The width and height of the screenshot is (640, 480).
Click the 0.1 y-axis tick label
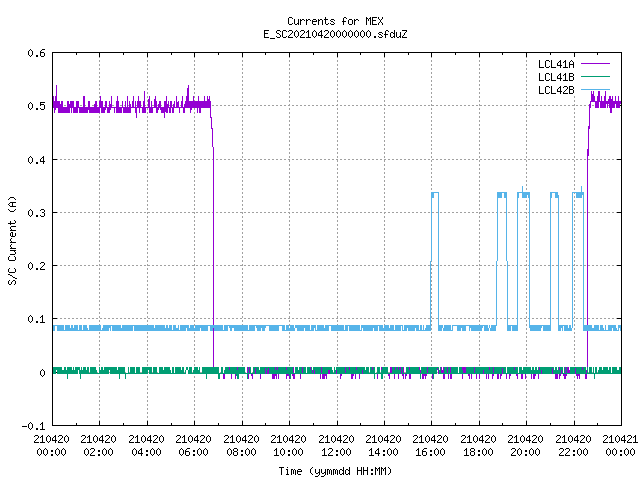(x=36, y=319)
